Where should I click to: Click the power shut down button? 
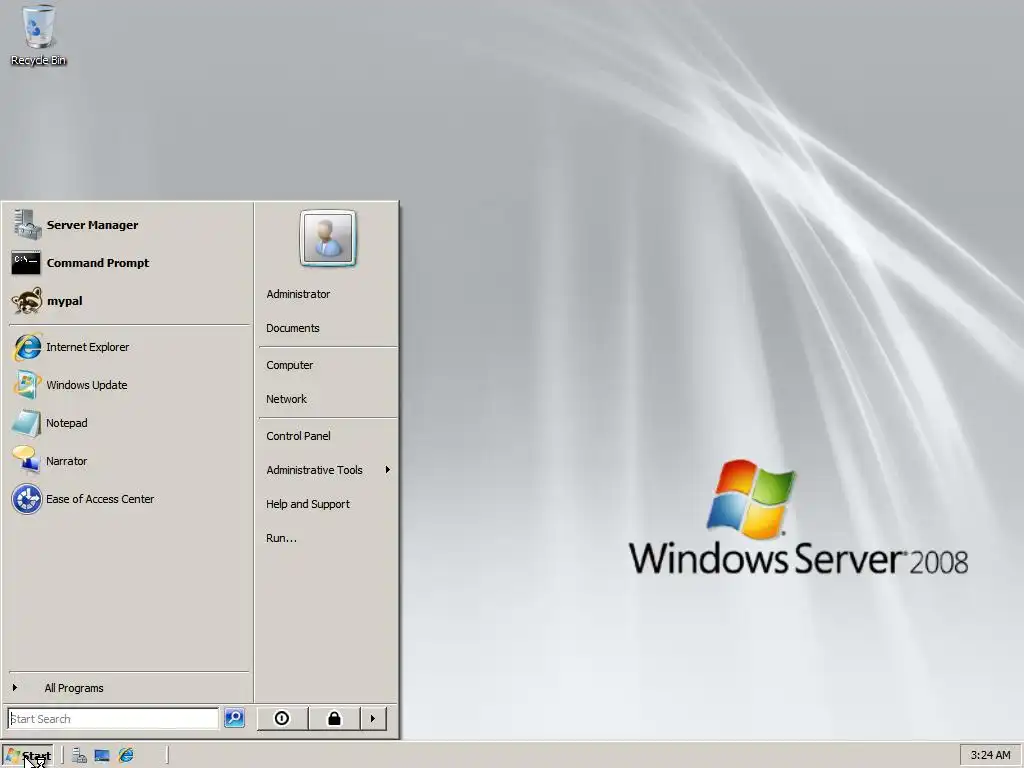(282, 718)
